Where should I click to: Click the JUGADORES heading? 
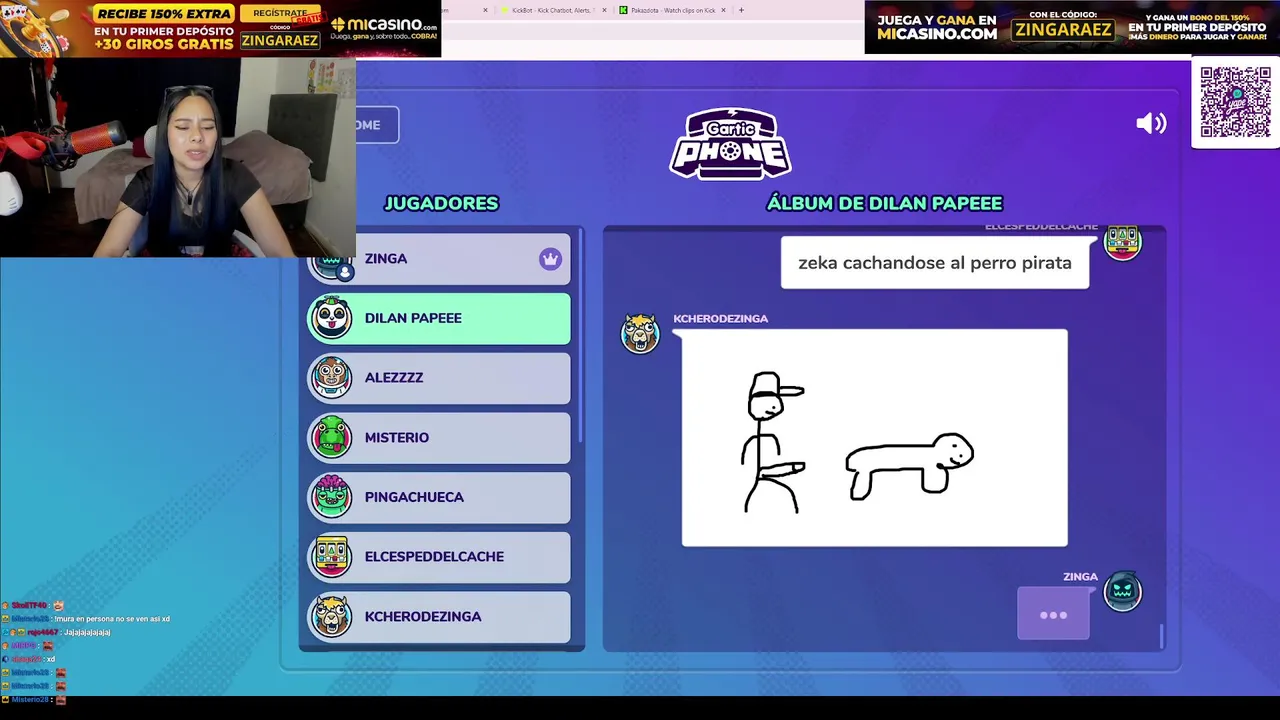click(x=441, y=203)
